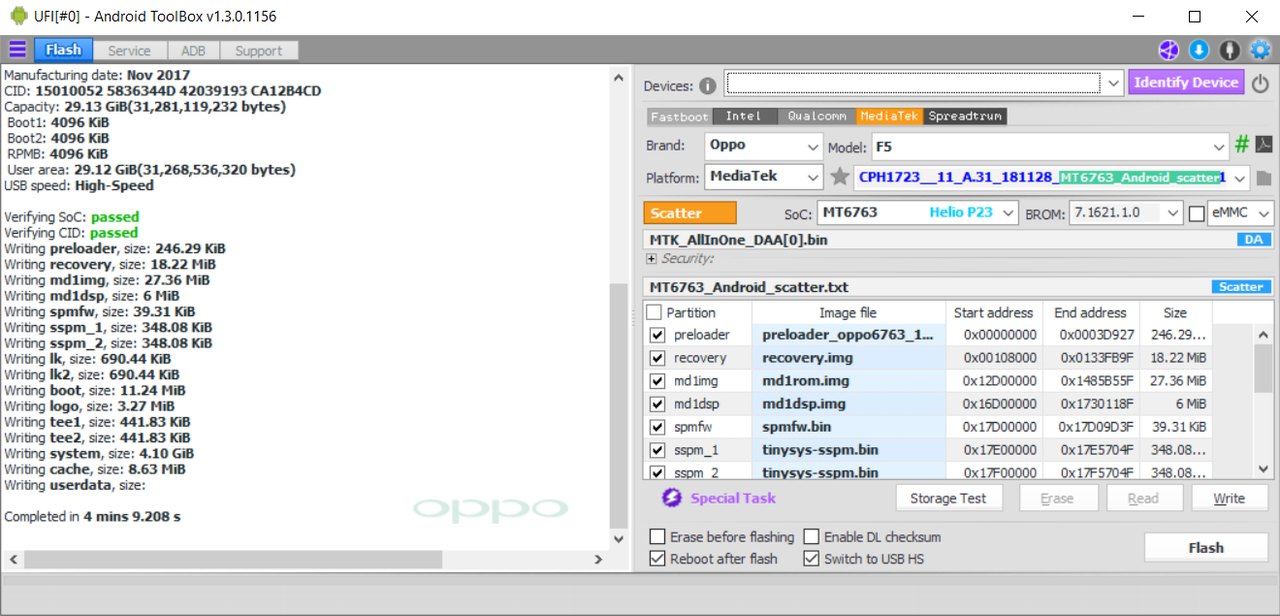The image size is (1280, 616).
Task: Uncheck the recovery partition checkbox
Action: (657, 358)
